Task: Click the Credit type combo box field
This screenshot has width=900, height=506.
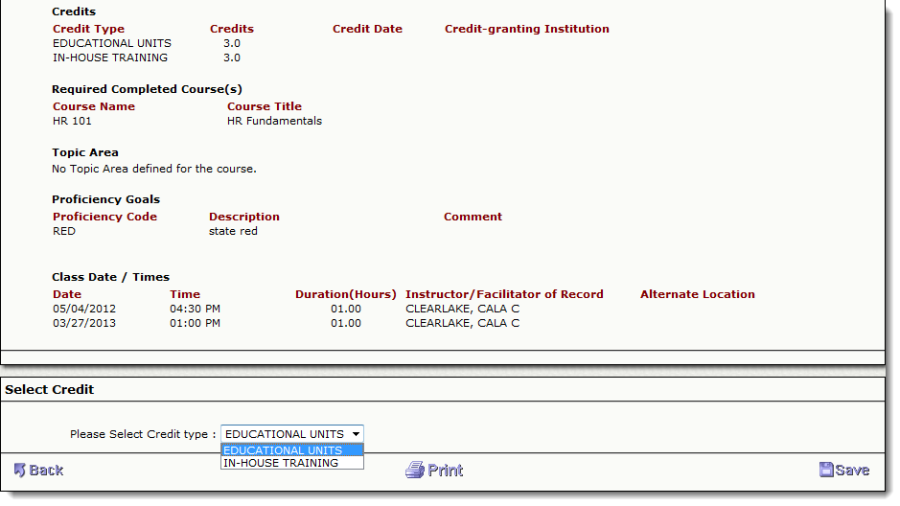Action: 283,434
